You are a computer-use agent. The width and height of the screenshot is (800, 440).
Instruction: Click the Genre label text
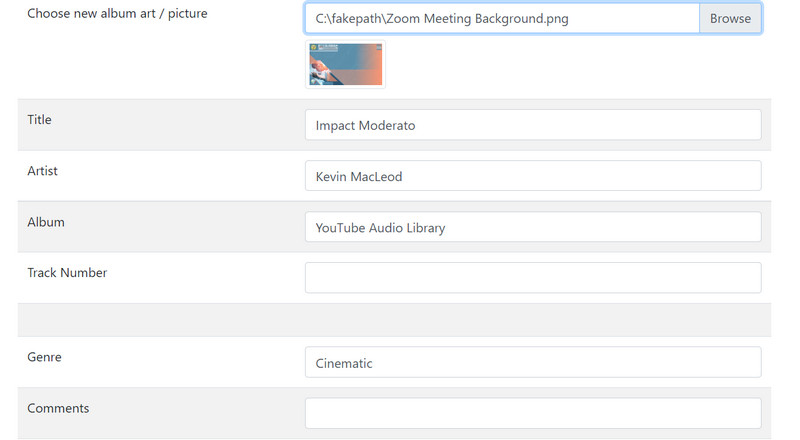[44, 357]
